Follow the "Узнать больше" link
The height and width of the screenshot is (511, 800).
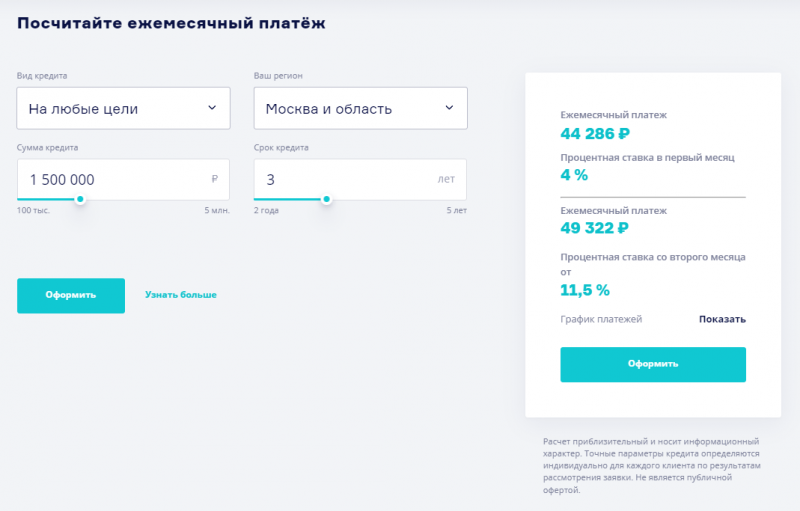[x=180, y=295]
